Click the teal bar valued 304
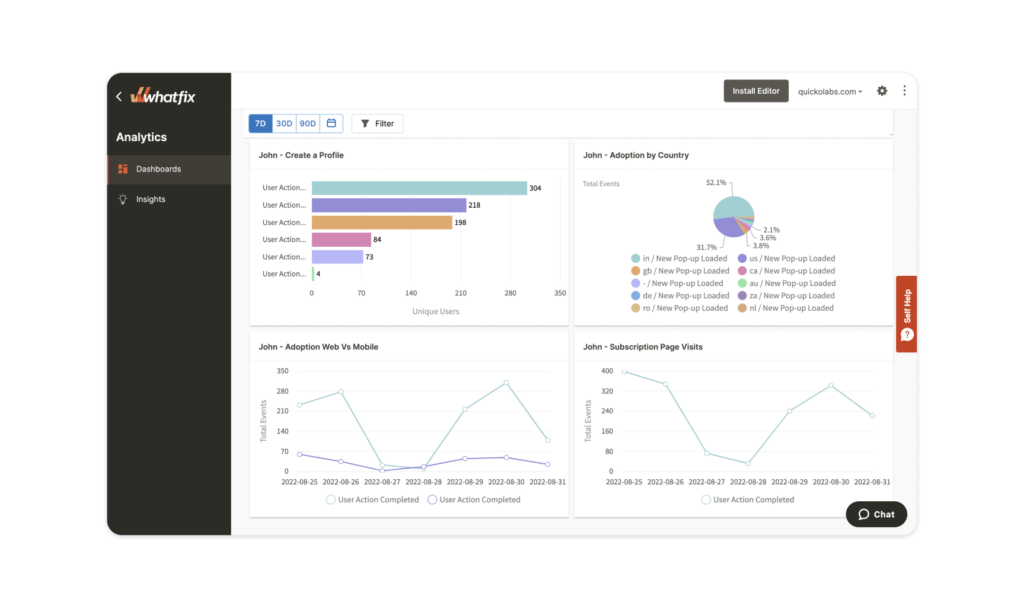Image resolution: width=1024 pixels, height=608 pixels. [x=419, y=188]
